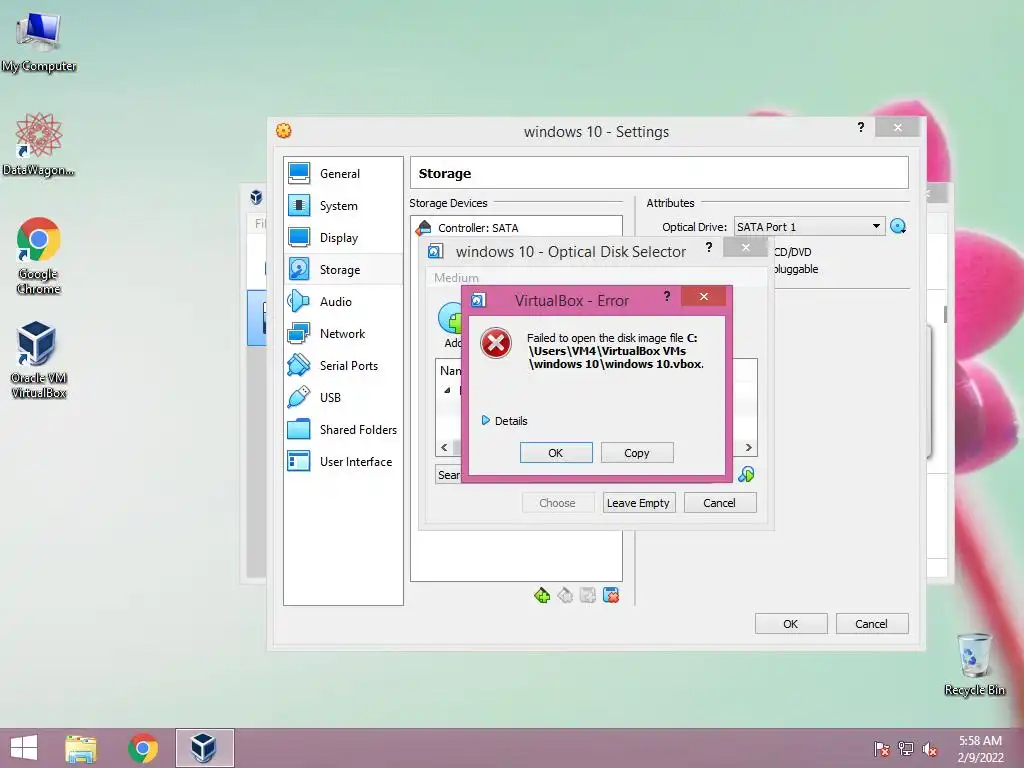Viewport: 1024px width, 768px height.
Task: Click OK in windows 10 Settings
Action: [x=791, y=624]
